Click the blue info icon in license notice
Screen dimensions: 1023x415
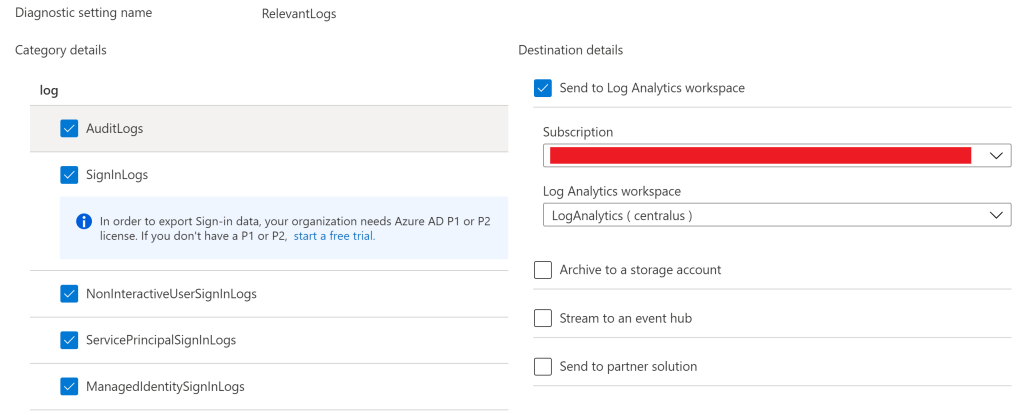[x=84, y=220]
